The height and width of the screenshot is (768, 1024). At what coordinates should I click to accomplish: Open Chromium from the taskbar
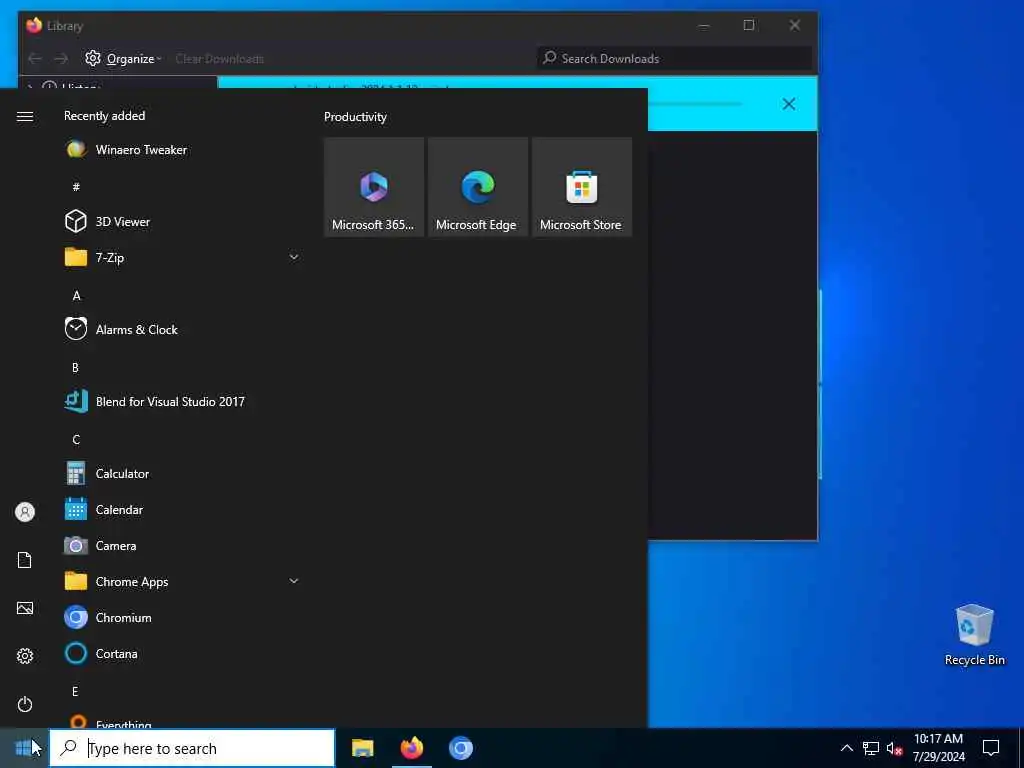pos(460,748)
